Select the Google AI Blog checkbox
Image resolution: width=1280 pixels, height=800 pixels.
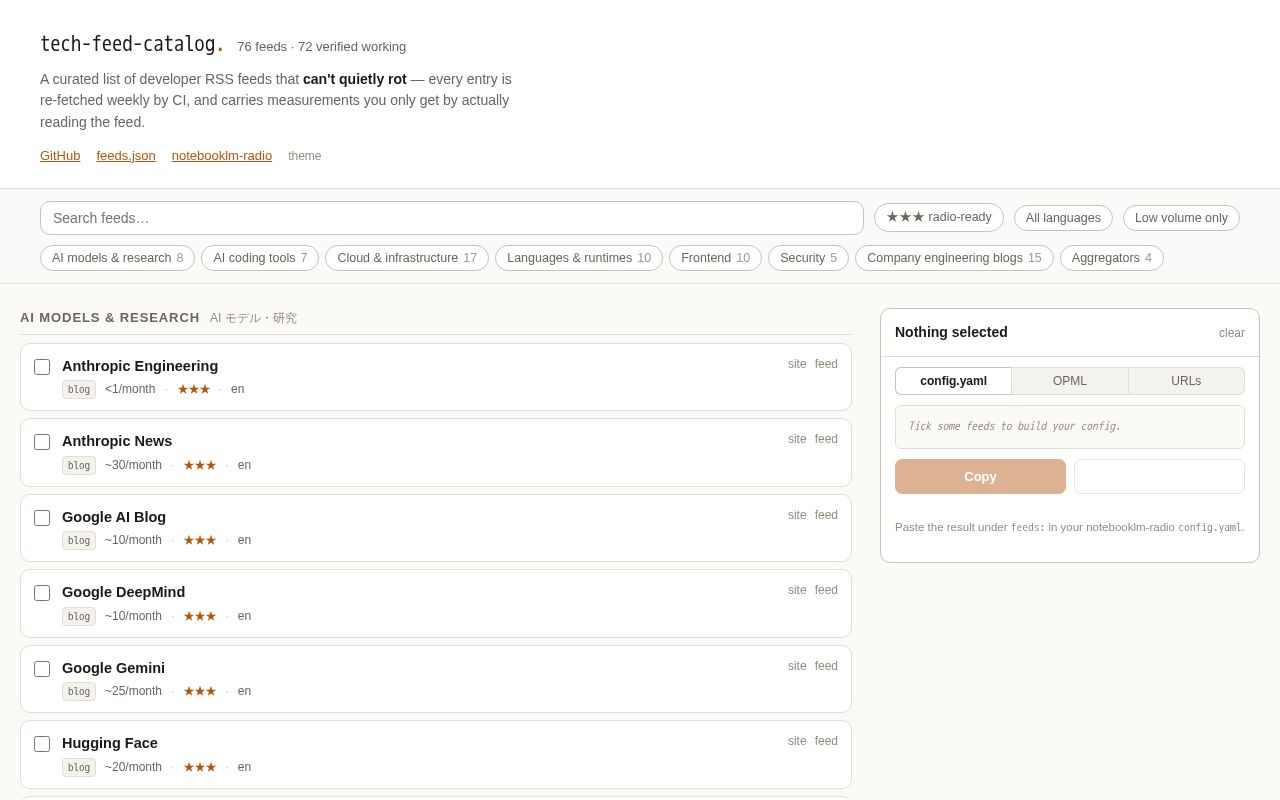42,518
